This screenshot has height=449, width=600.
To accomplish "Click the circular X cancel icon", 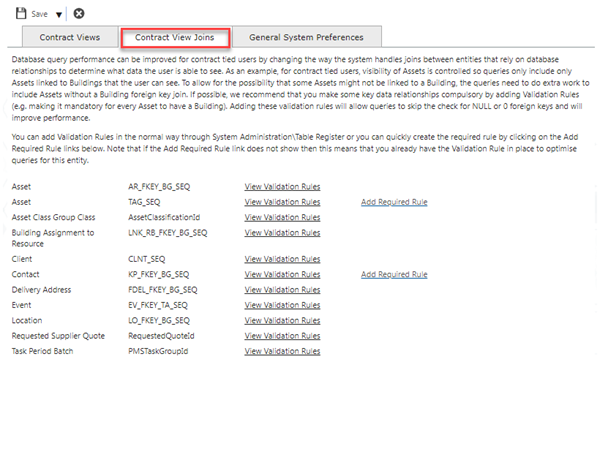I will tap(79, 14).
